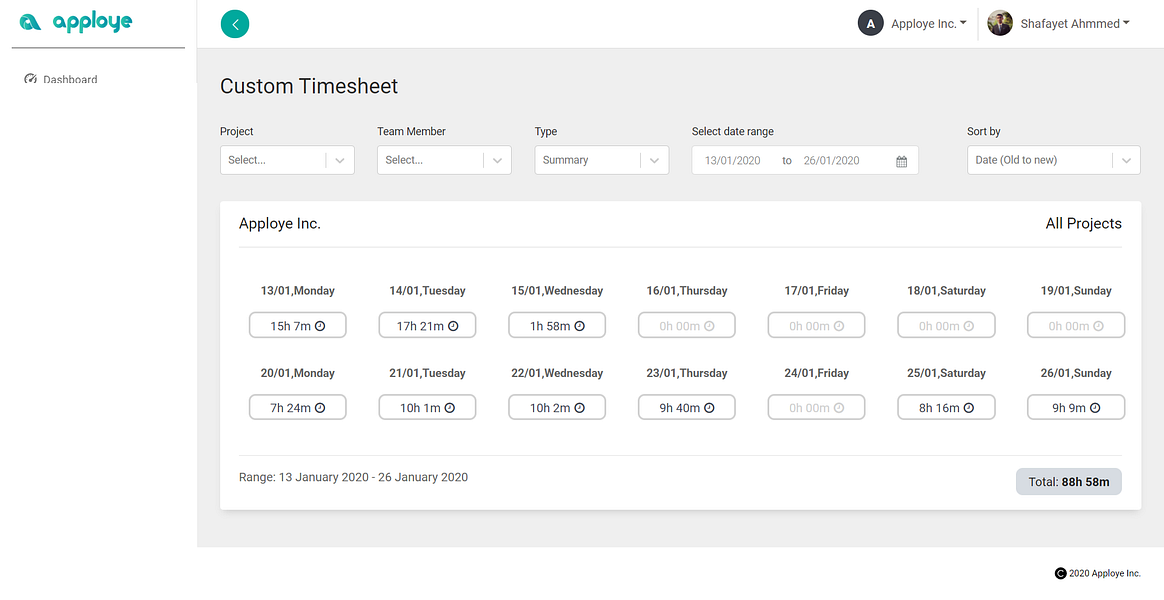This screenshot has width=1164, height=600.
Task: Open the 10h 2m entry for 22/01 Wednesday
Action: (557, 408)
